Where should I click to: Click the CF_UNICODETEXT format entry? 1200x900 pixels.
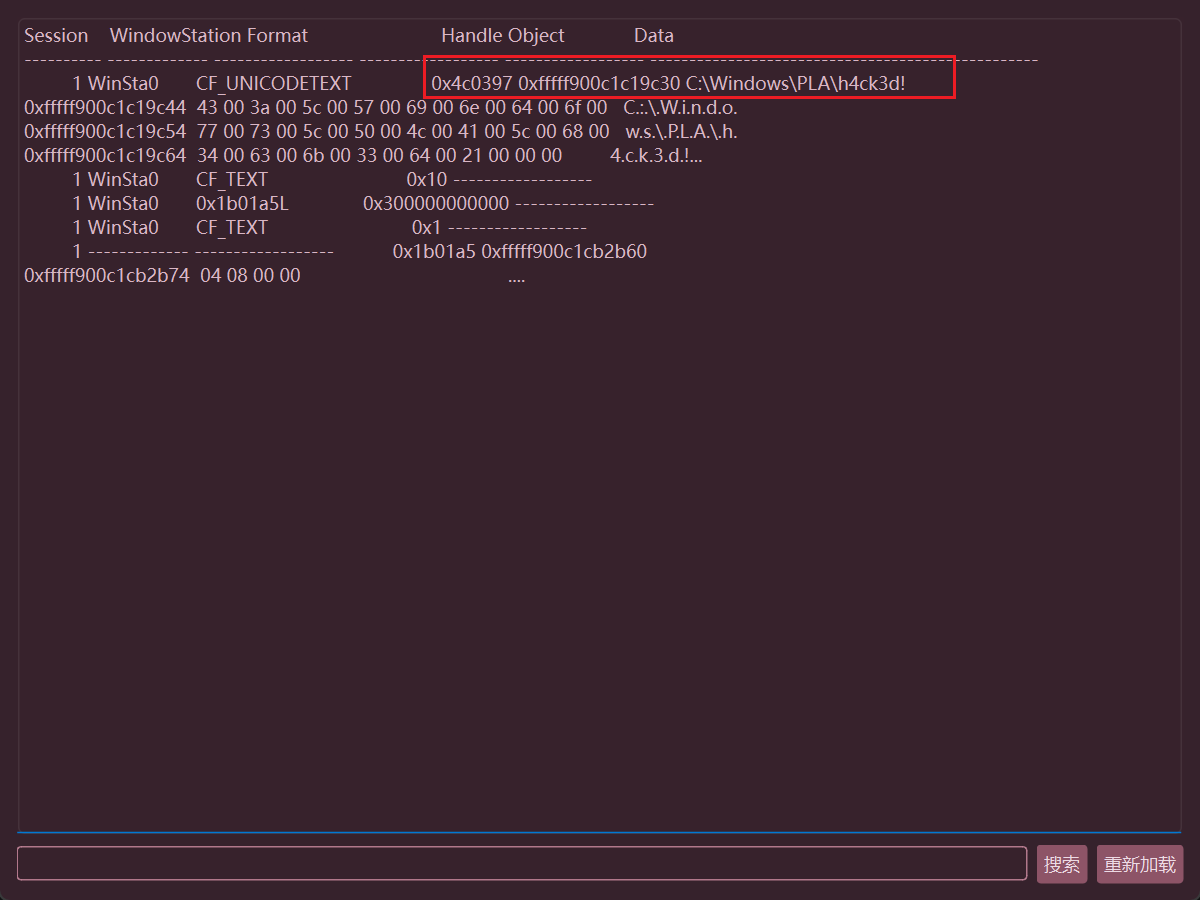pyautogui.click(x=274, y=84)
